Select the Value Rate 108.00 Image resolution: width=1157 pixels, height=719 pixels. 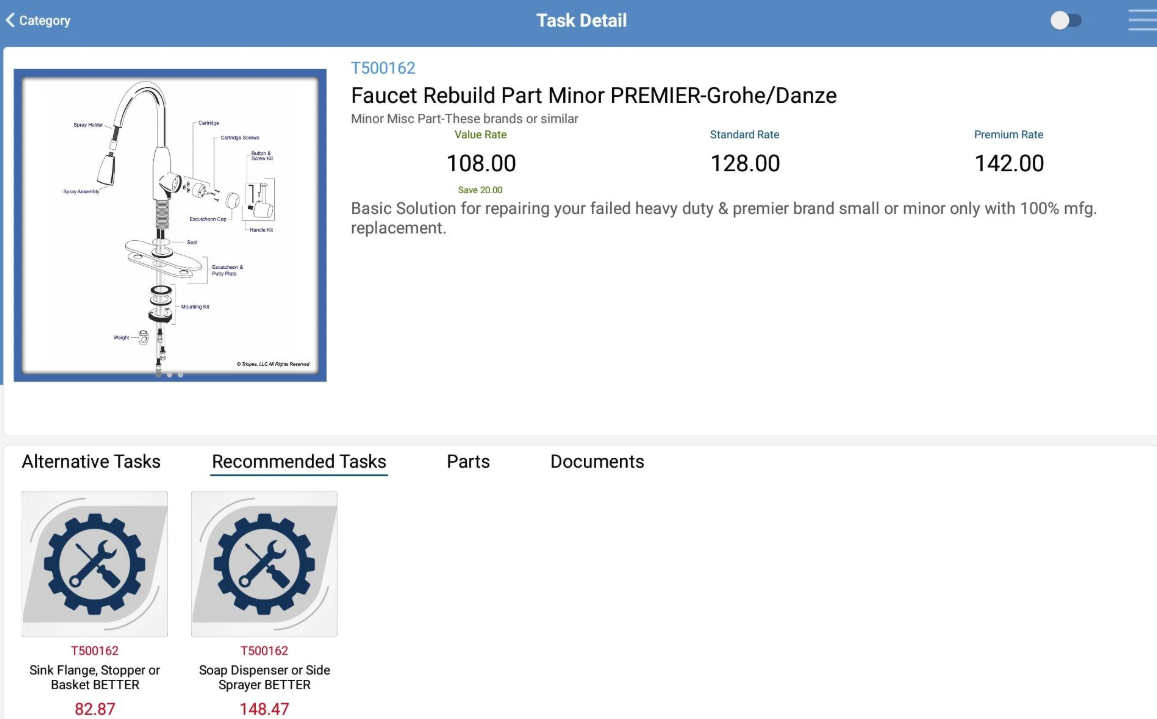481,163
